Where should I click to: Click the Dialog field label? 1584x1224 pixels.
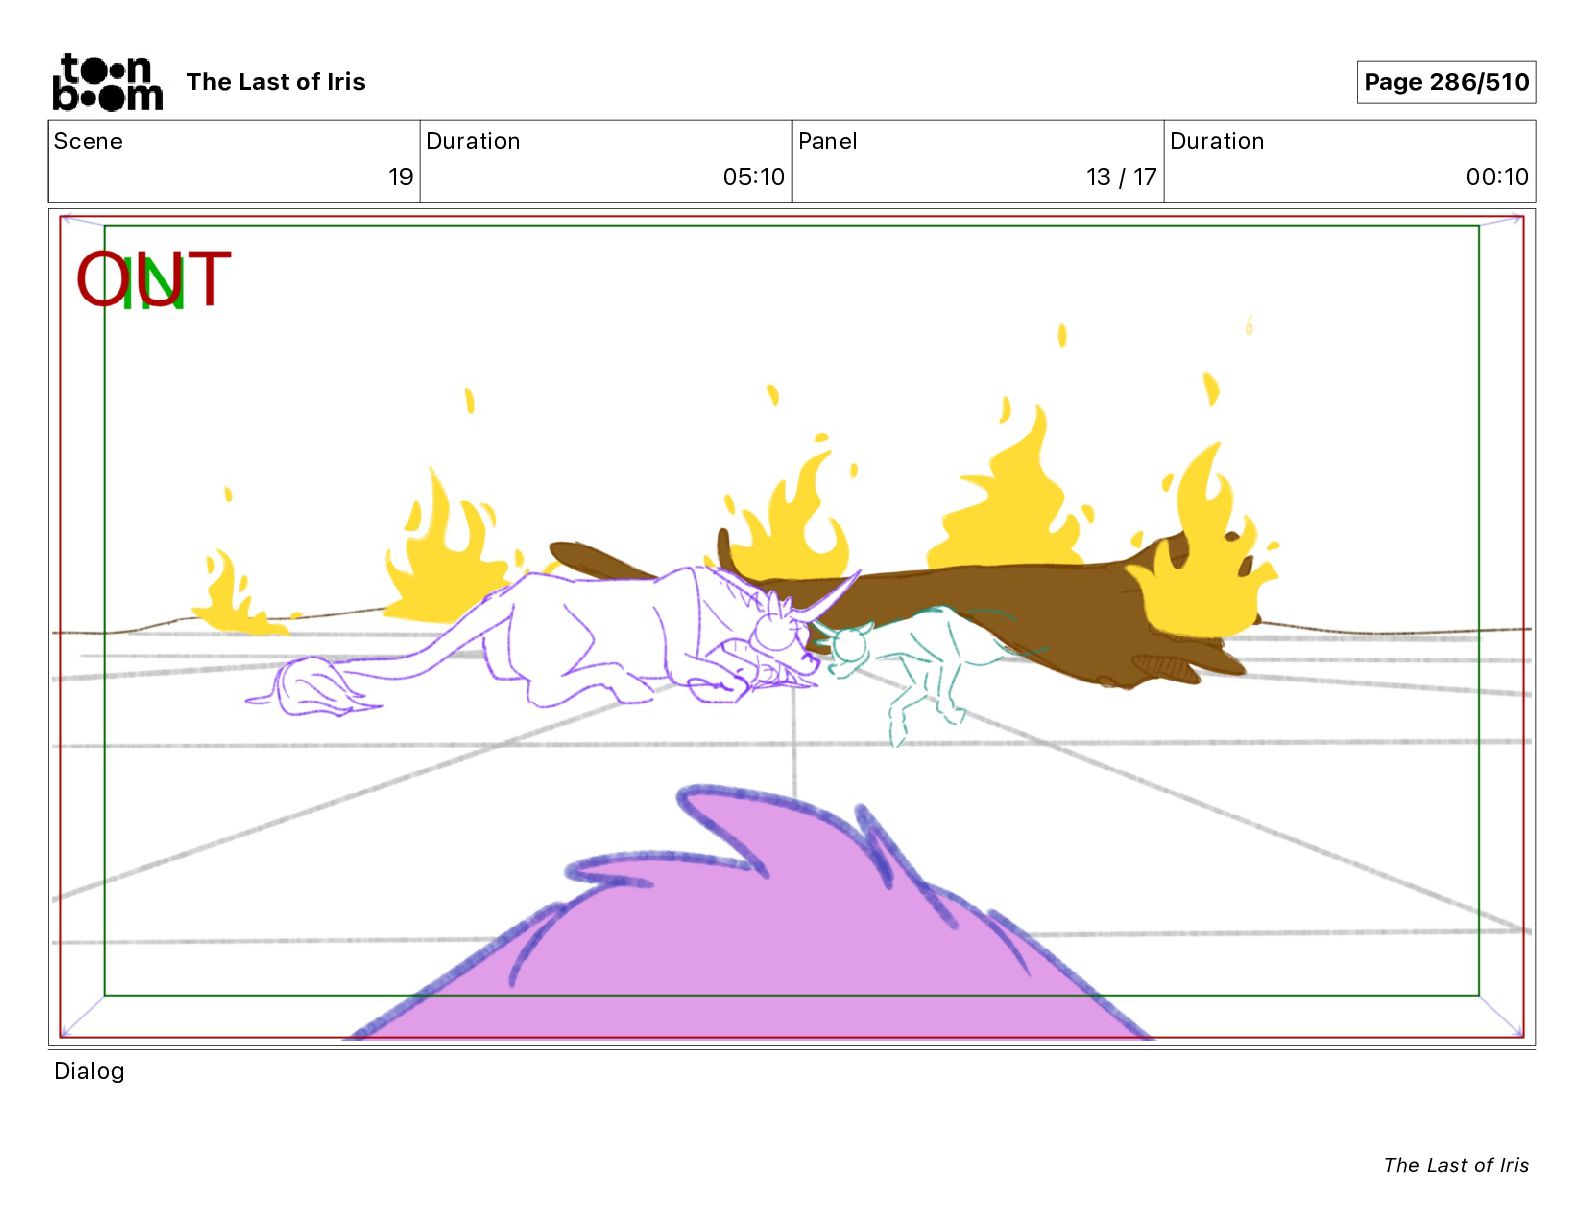(x=89, y=1071)
